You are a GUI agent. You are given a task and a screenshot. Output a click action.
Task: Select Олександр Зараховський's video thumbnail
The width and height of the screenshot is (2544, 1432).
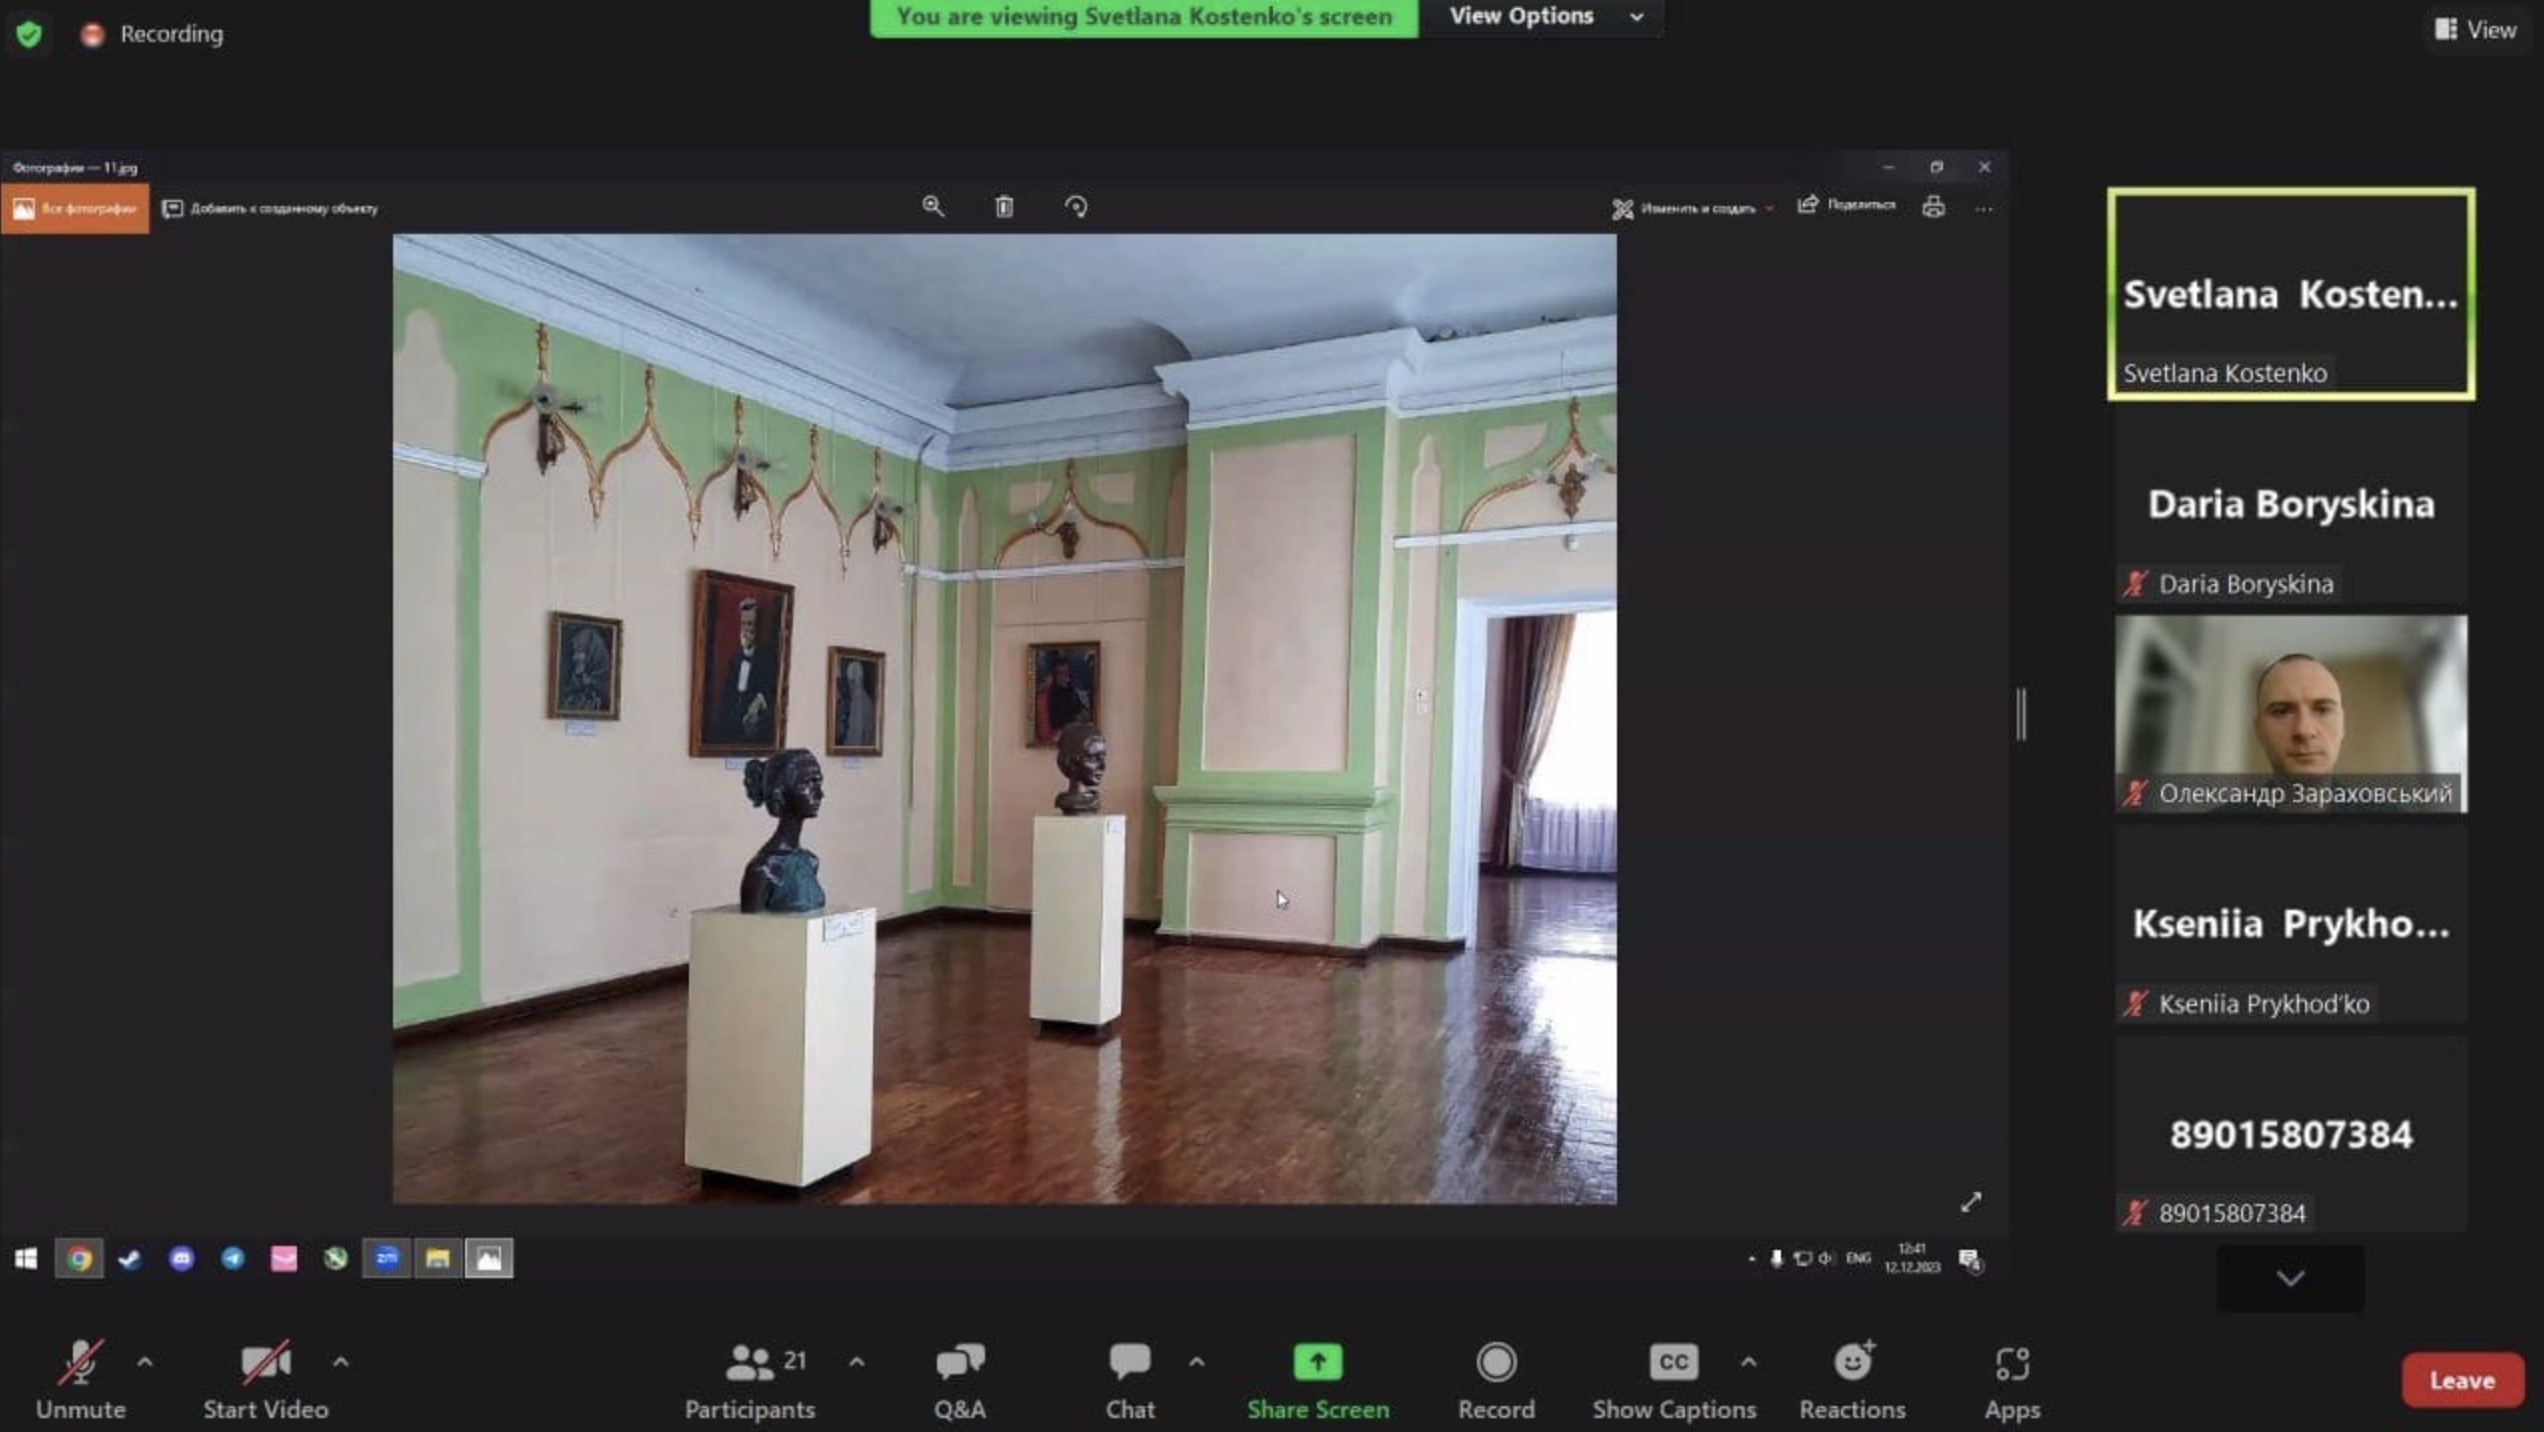pyautogui.click(x=2290, y=714)
